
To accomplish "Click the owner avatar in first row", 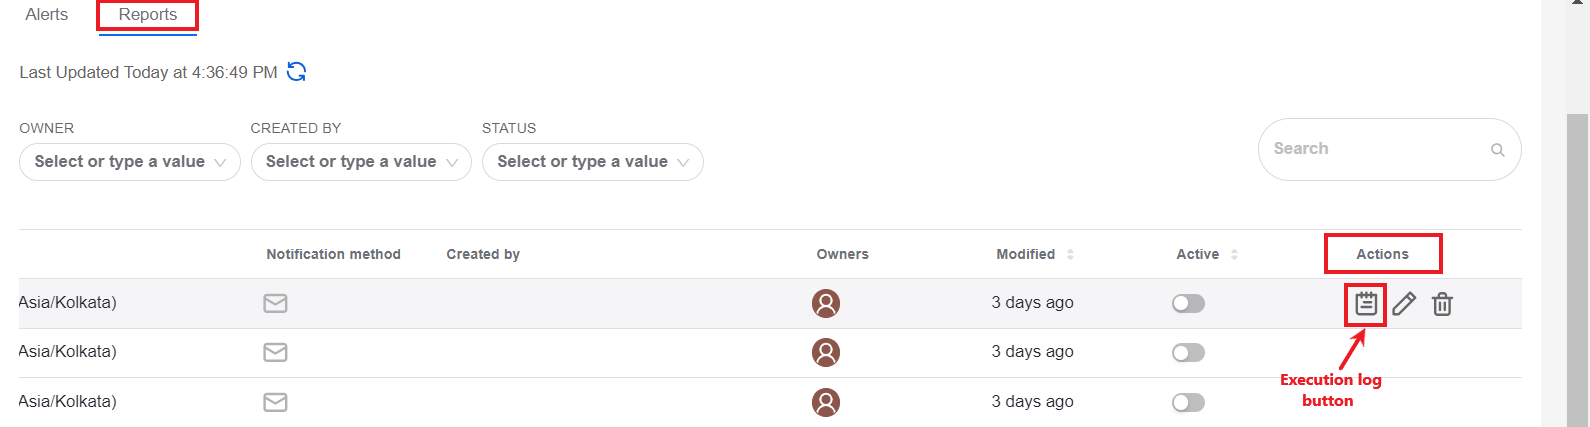I will click(826, 303).
